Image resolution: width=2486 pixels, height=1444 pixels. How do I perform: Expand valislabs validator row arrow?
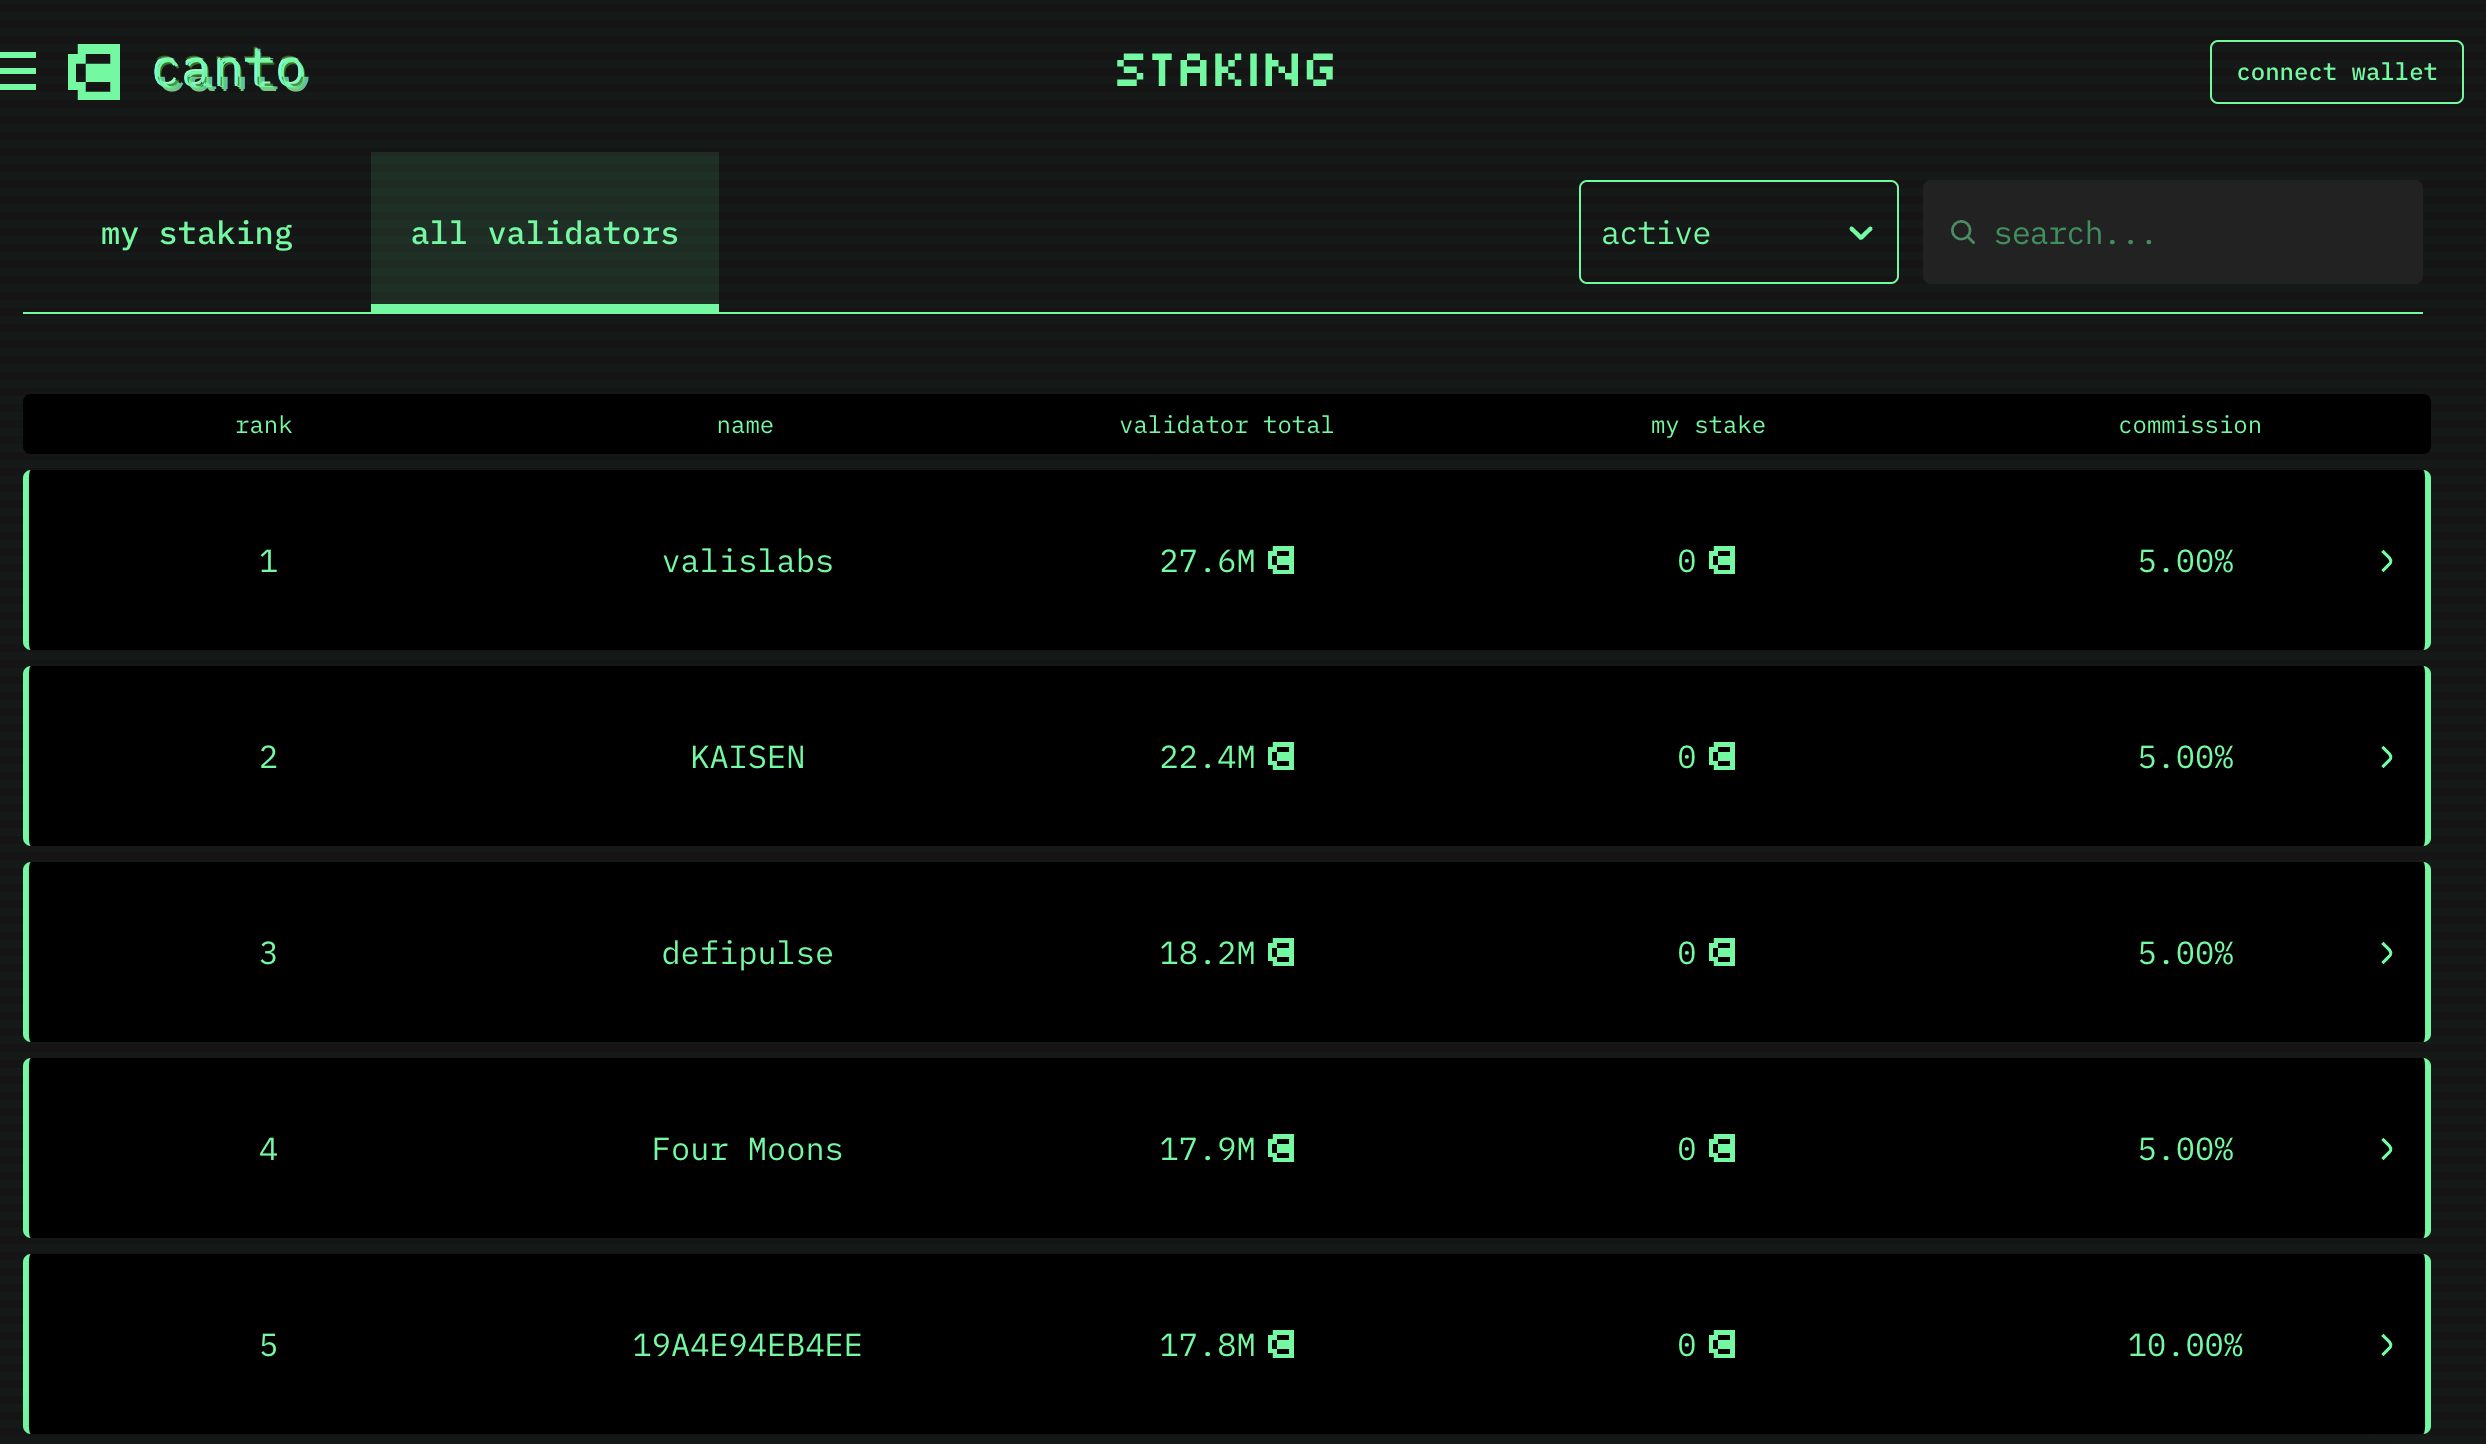2387,561
